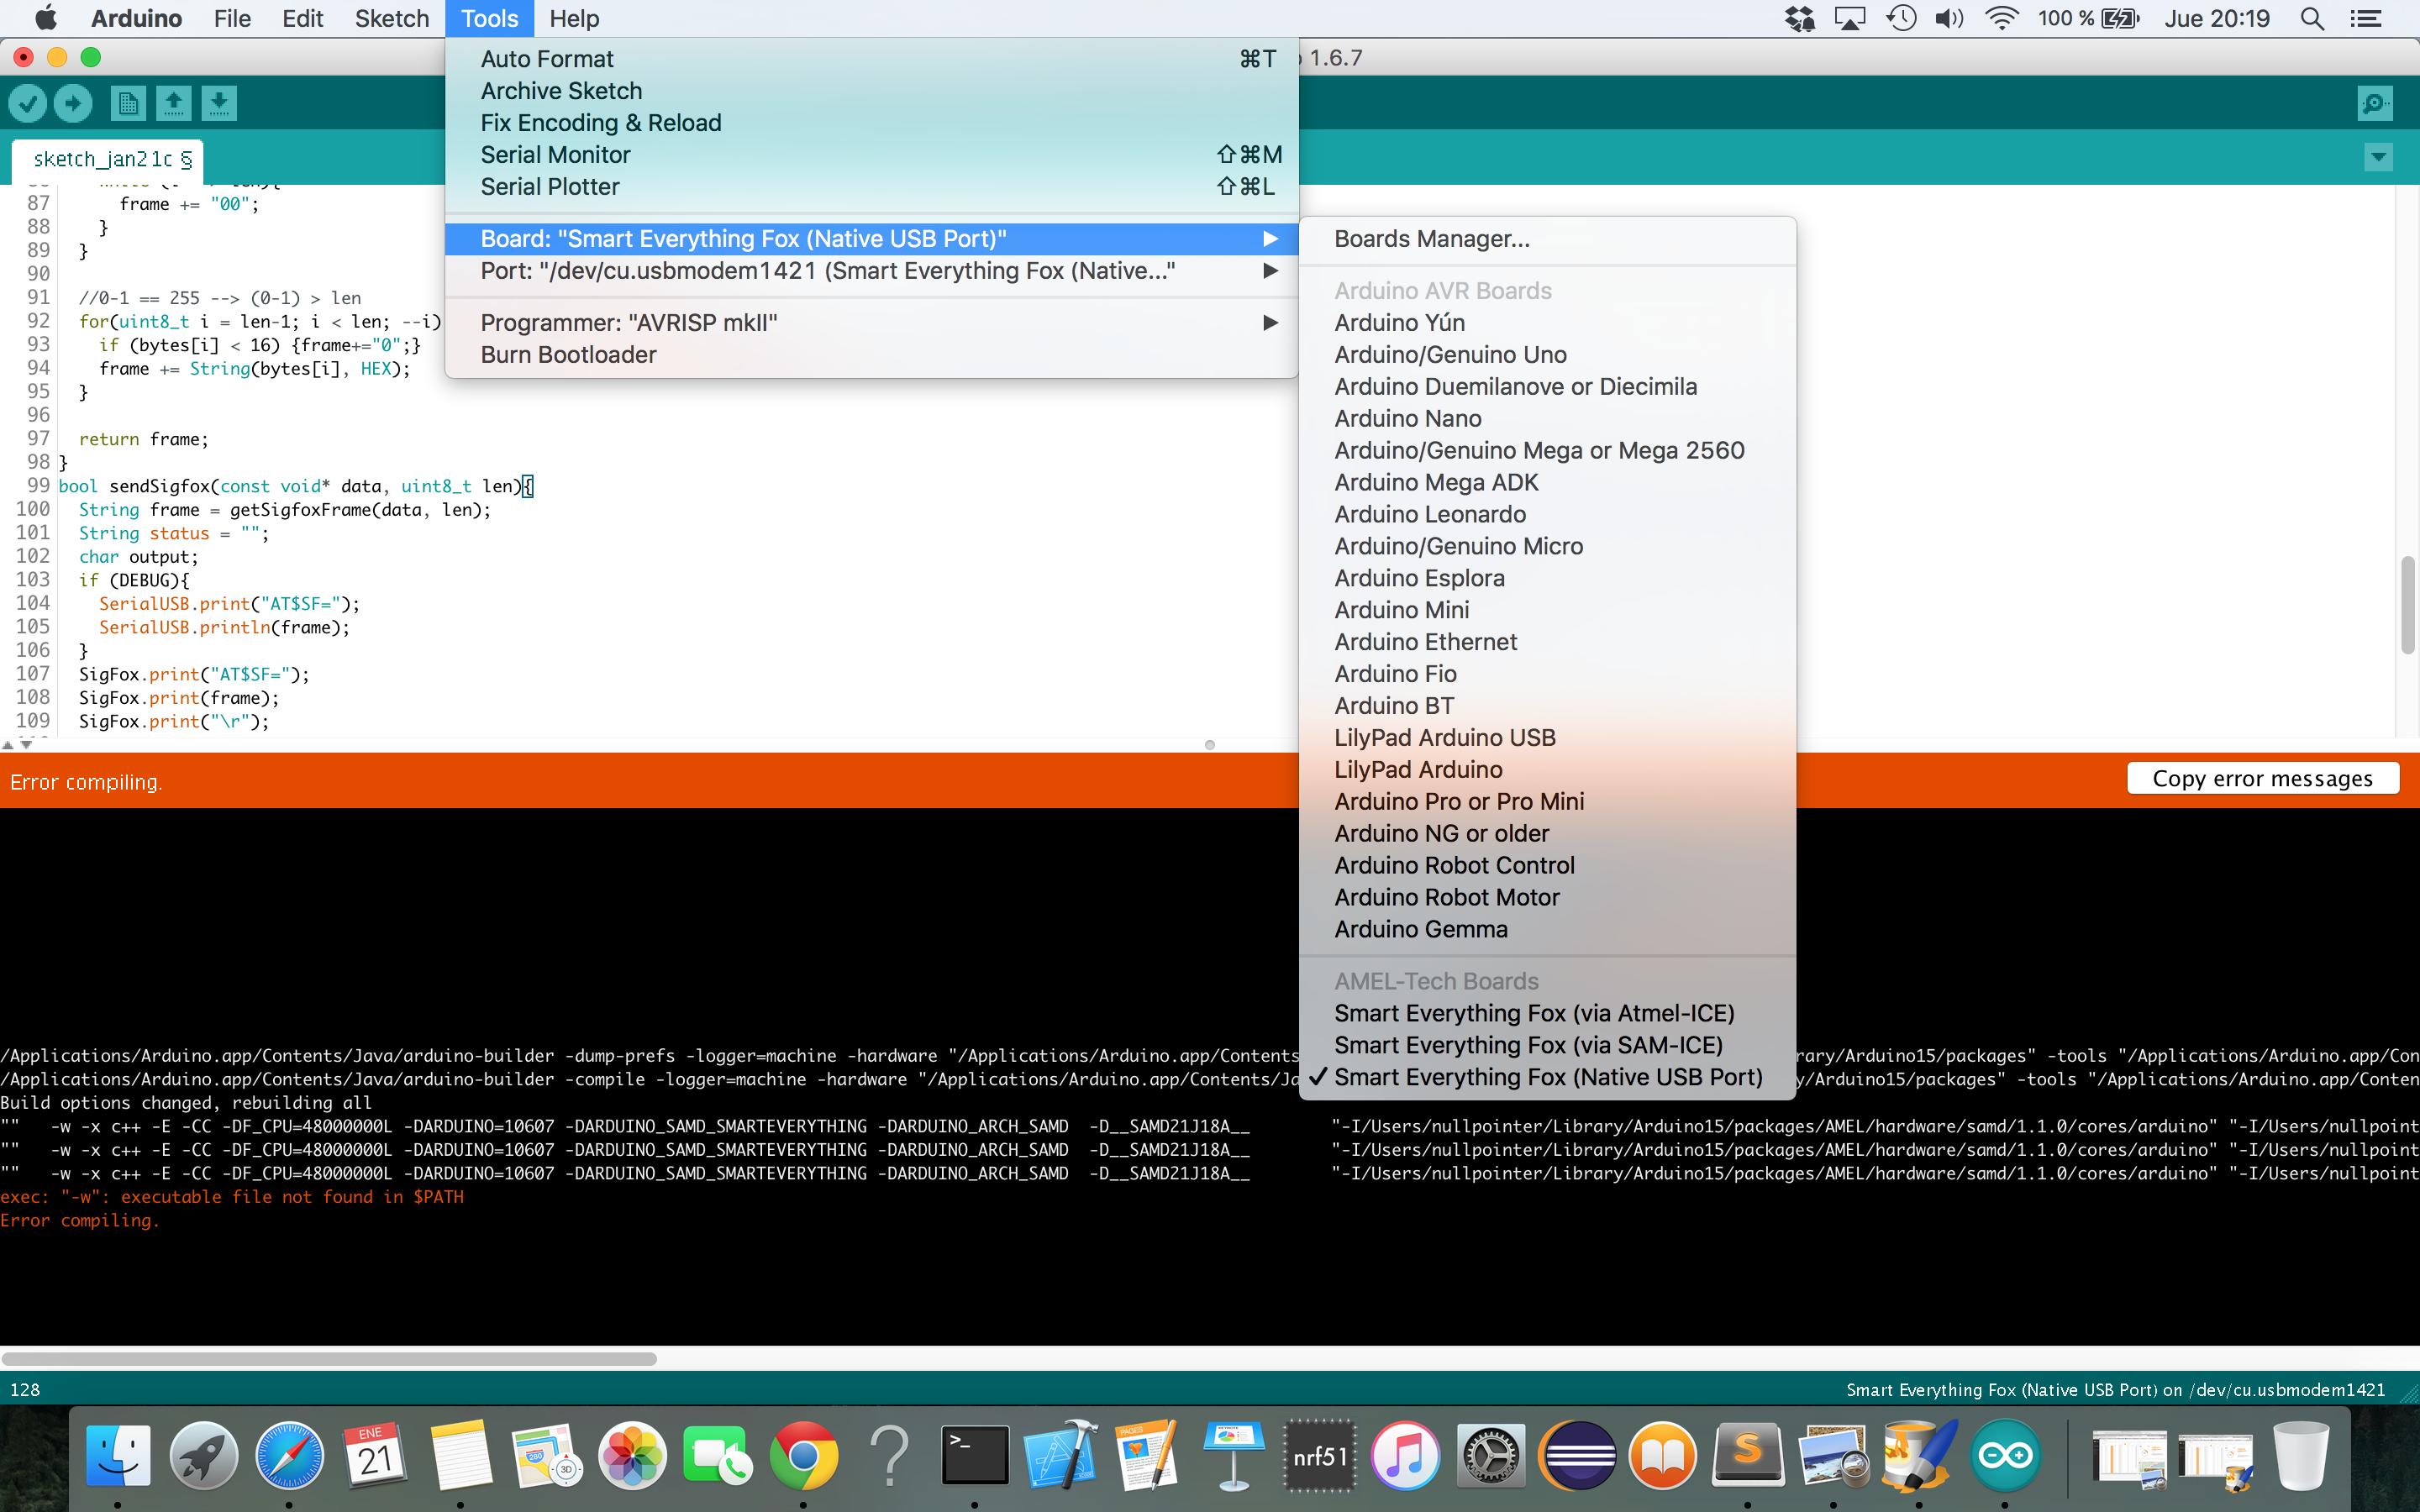Open Boards Manager... entry
Screen dimensions: 2420x1512
click(x=1431, y=239)
